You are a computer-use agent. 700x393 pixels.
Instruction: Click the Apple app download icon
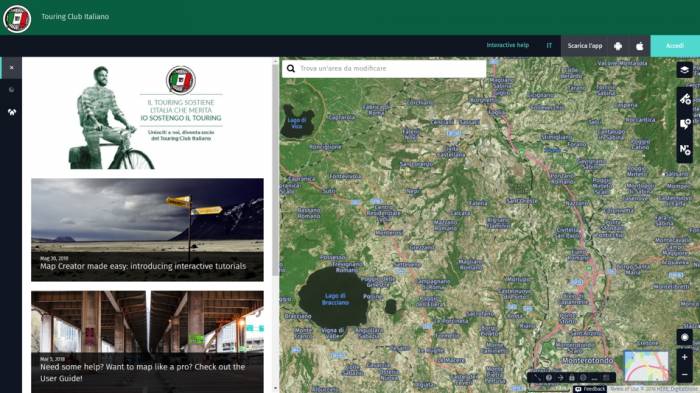[639, 46]
